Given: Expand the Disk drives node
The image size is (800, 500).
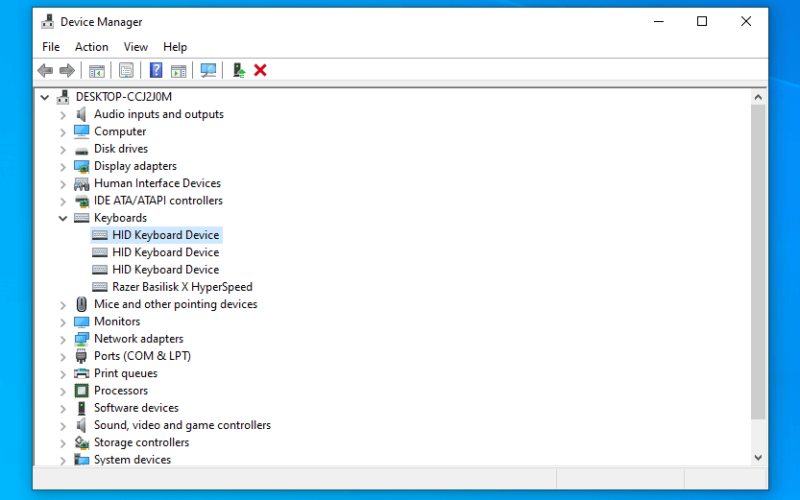Looking at the screenshot, I should coord(63,150).
